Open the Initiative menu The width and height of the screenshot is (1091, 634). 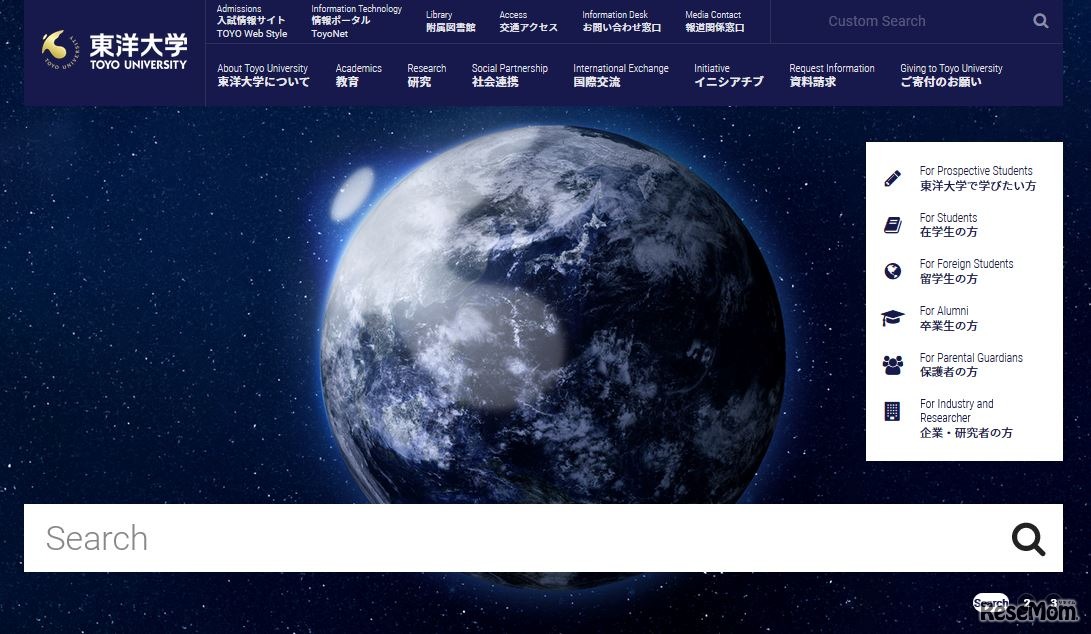728,75
